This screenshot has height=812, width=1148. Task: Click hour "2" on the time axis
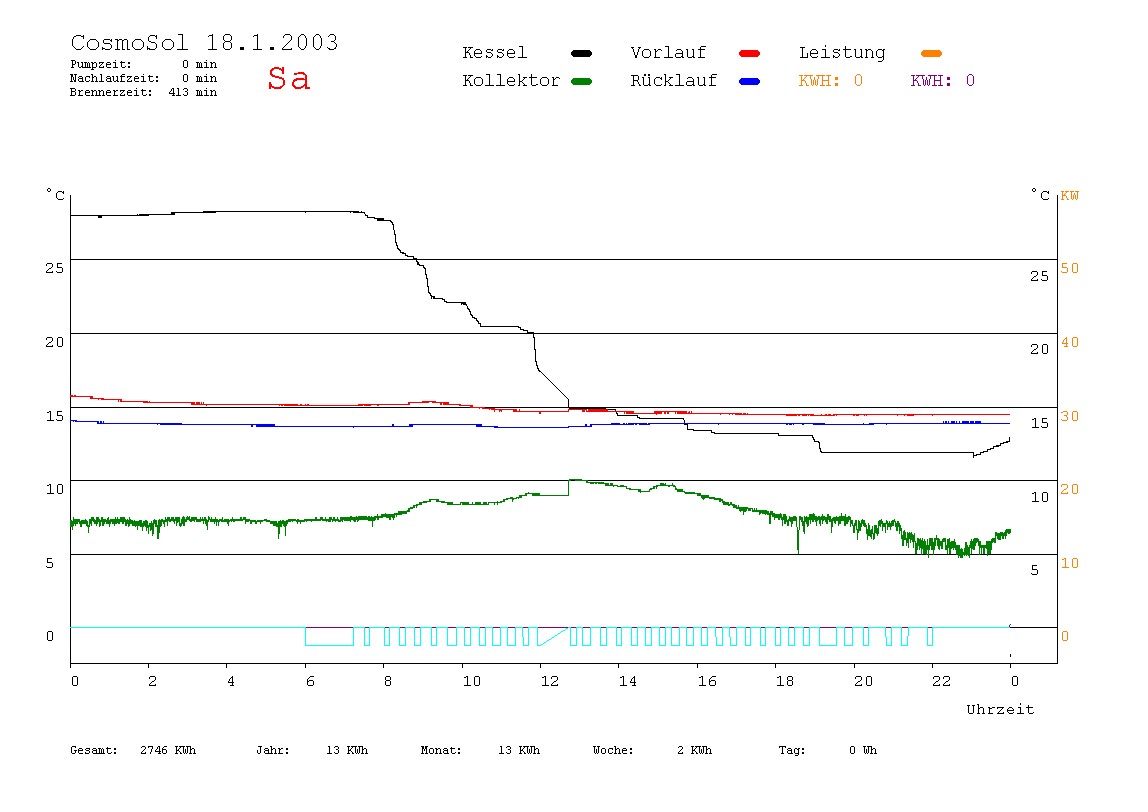(x=152, y=681)
